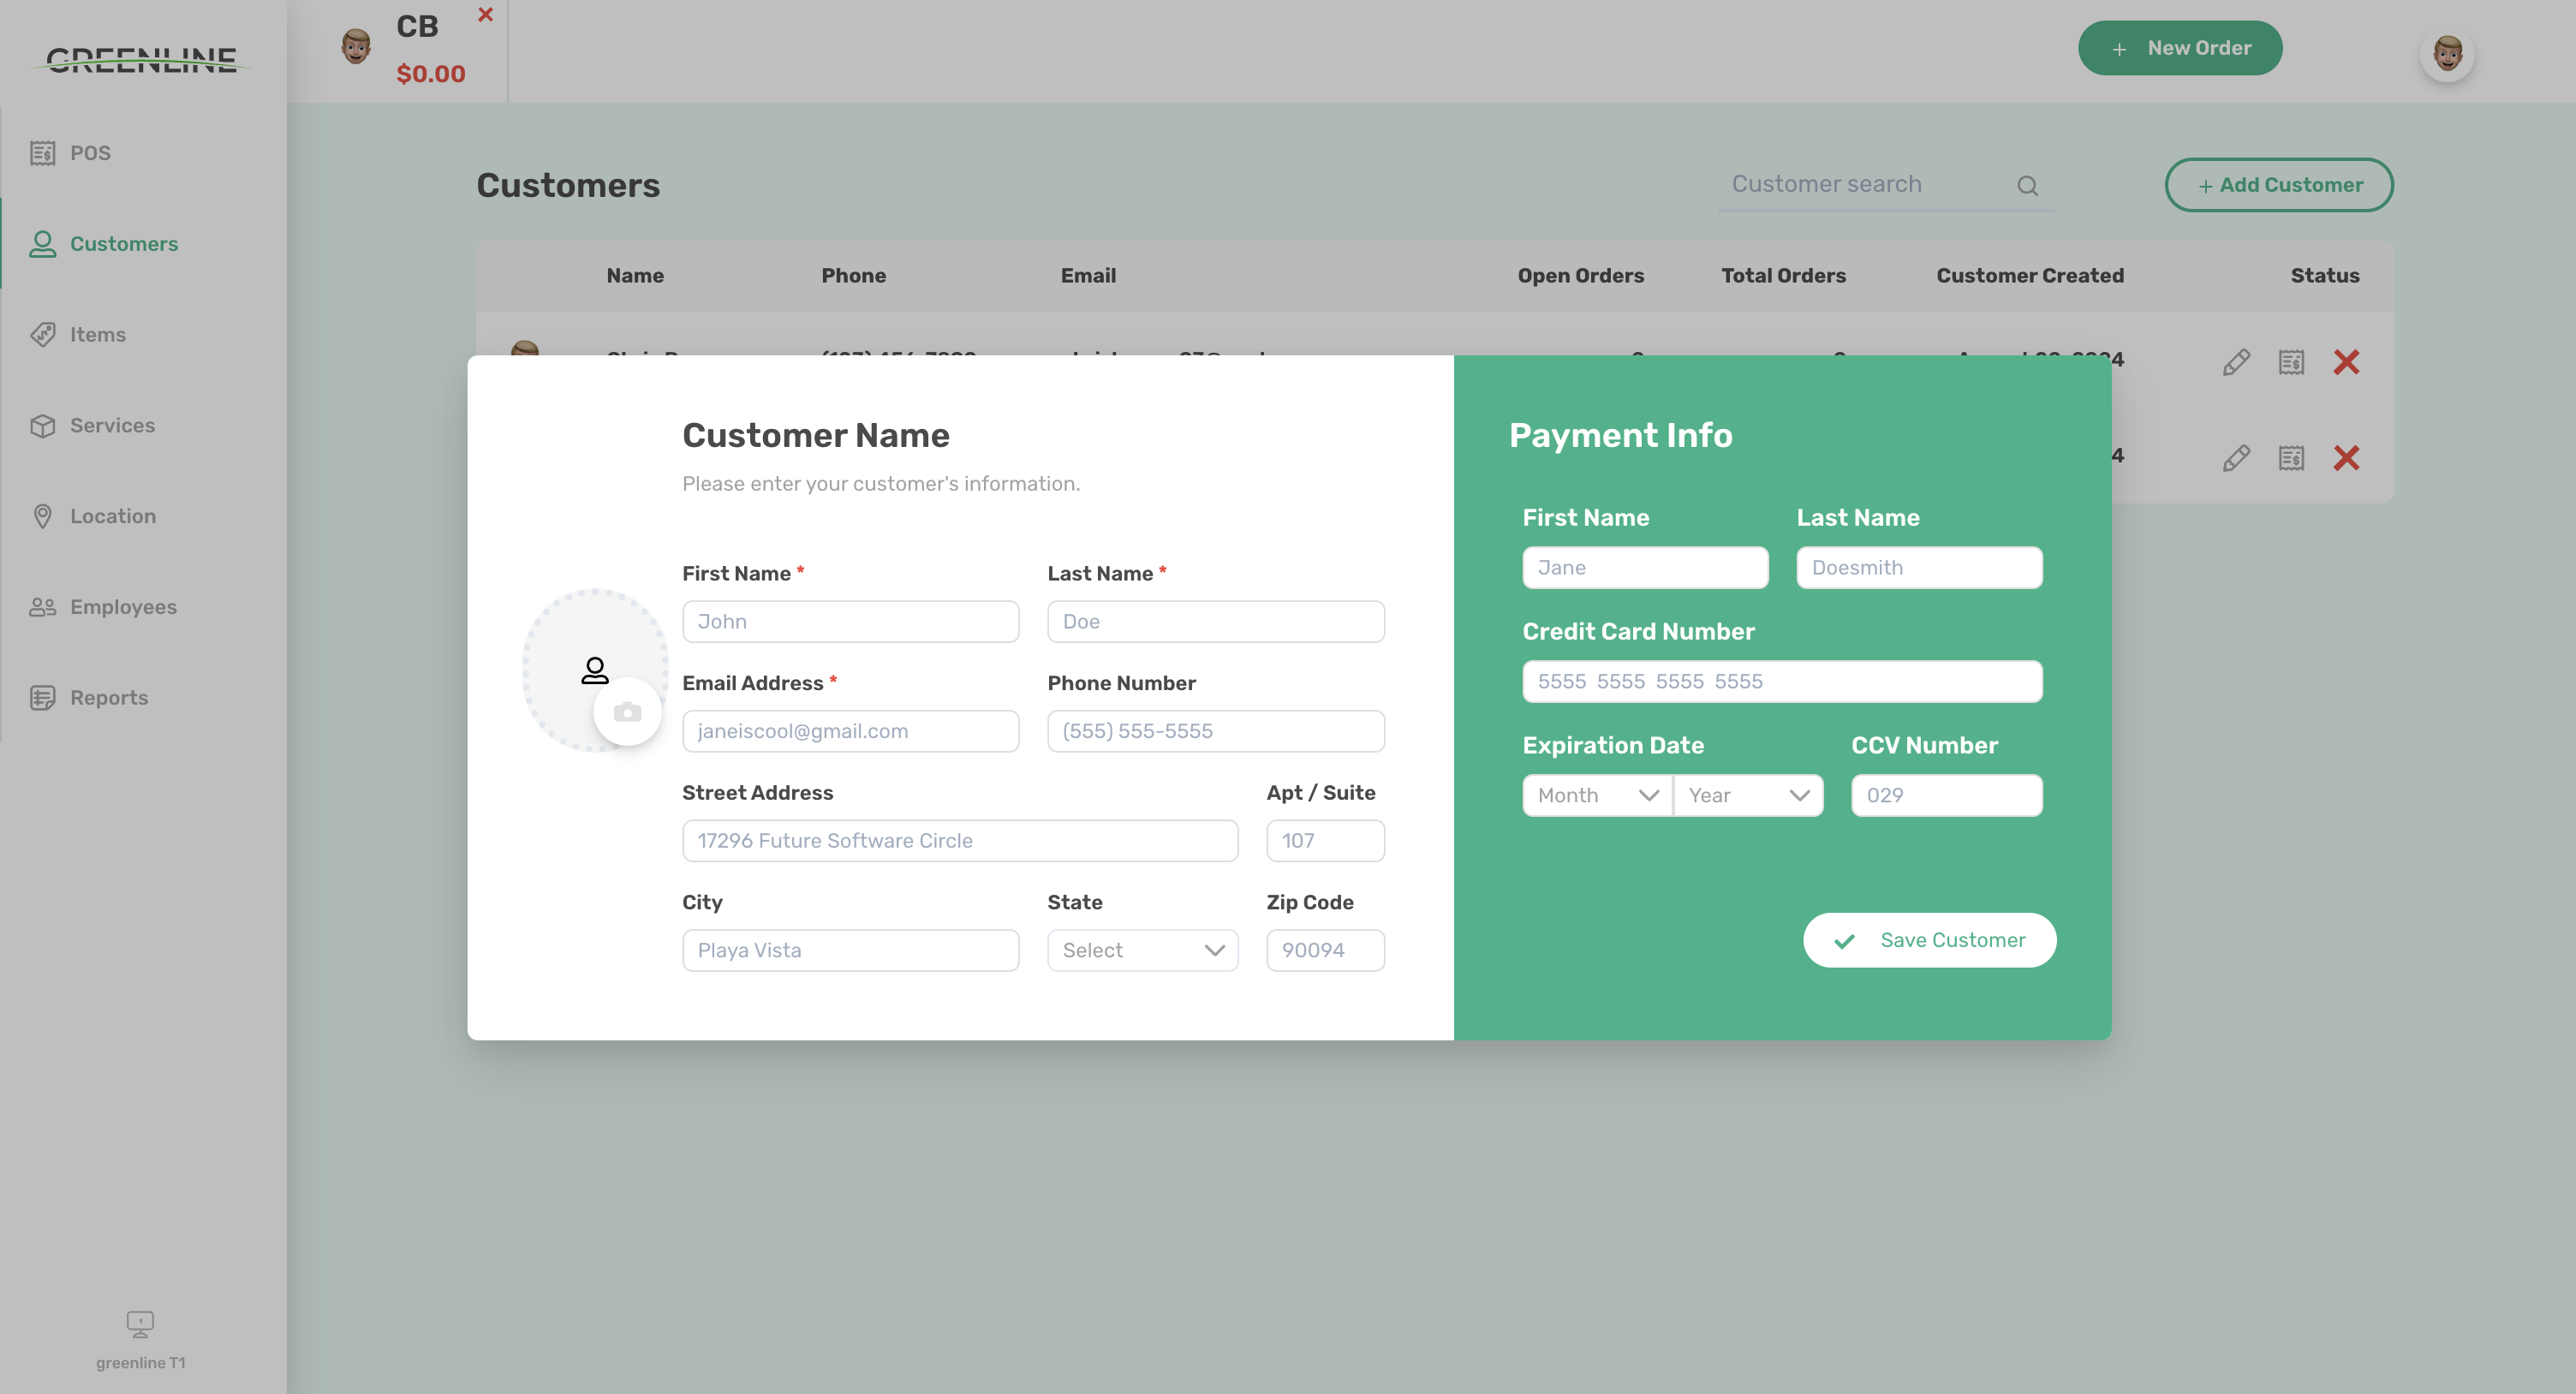
Task: Expand the State select dropdown
Action: point(1142,950)
